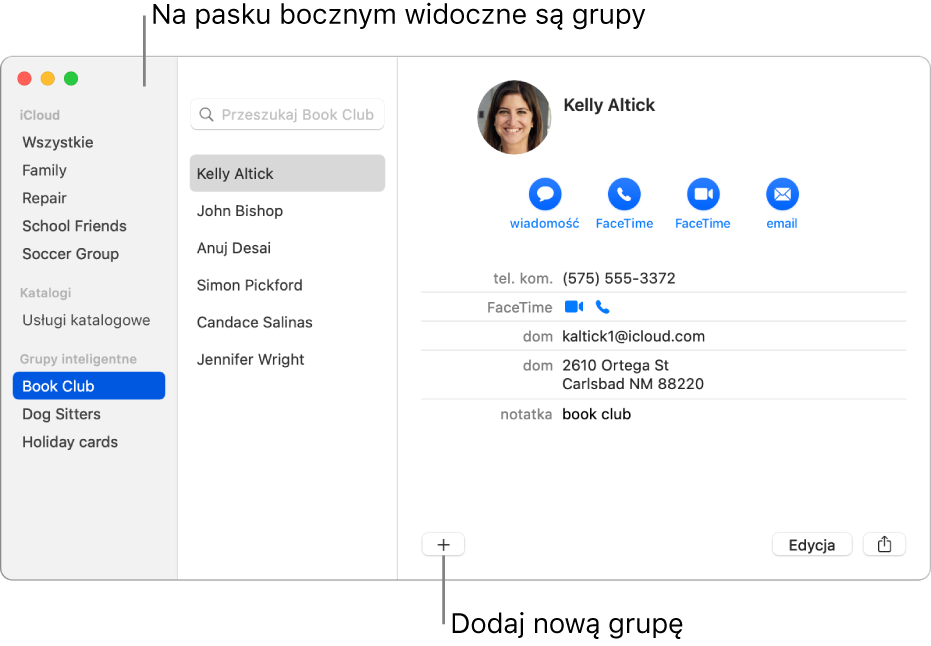Click the Kelly Altick name heading on card
The width and height of the screenshot is (931, 646).
click(609, 105)
